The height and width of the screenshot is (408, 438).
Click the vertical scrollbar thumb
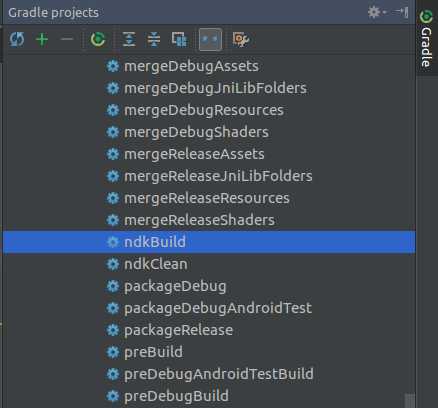click(x=410, y=401)
